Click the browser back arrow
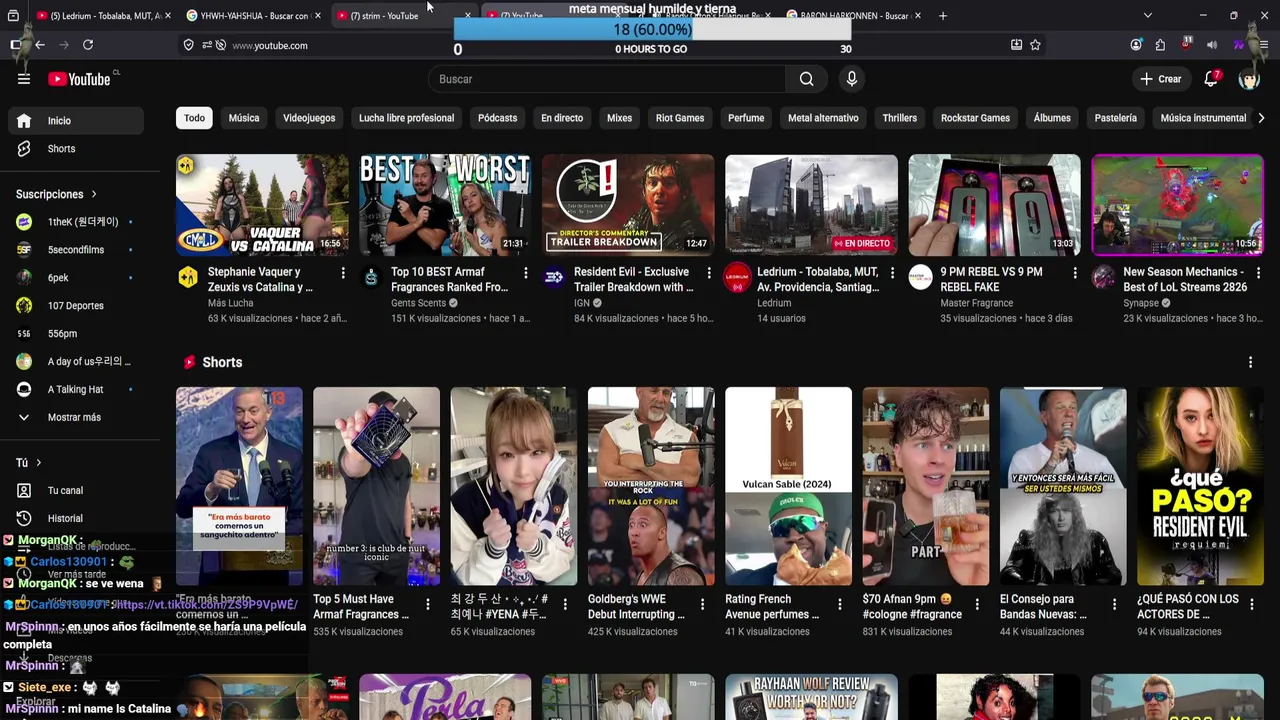The width and height of the screenshot is (1280, 720). (40, 45)
